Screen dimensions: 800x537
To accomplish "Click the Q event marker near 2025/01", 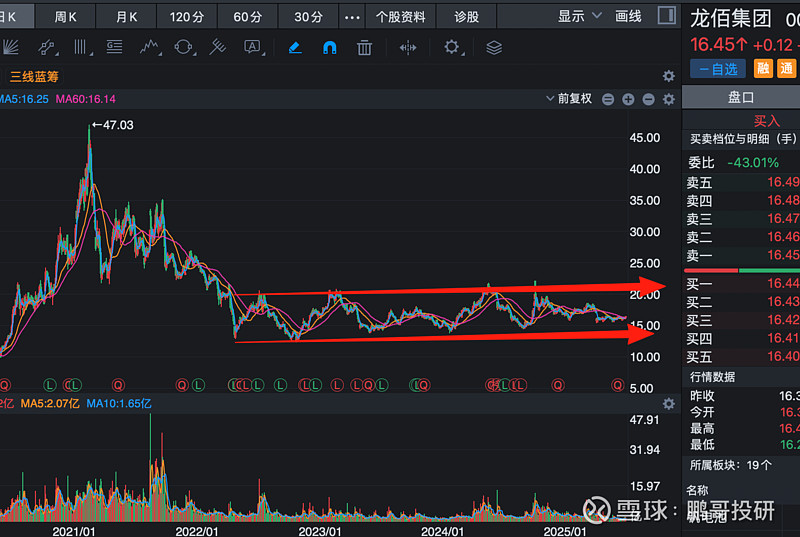I will (558, 385).
